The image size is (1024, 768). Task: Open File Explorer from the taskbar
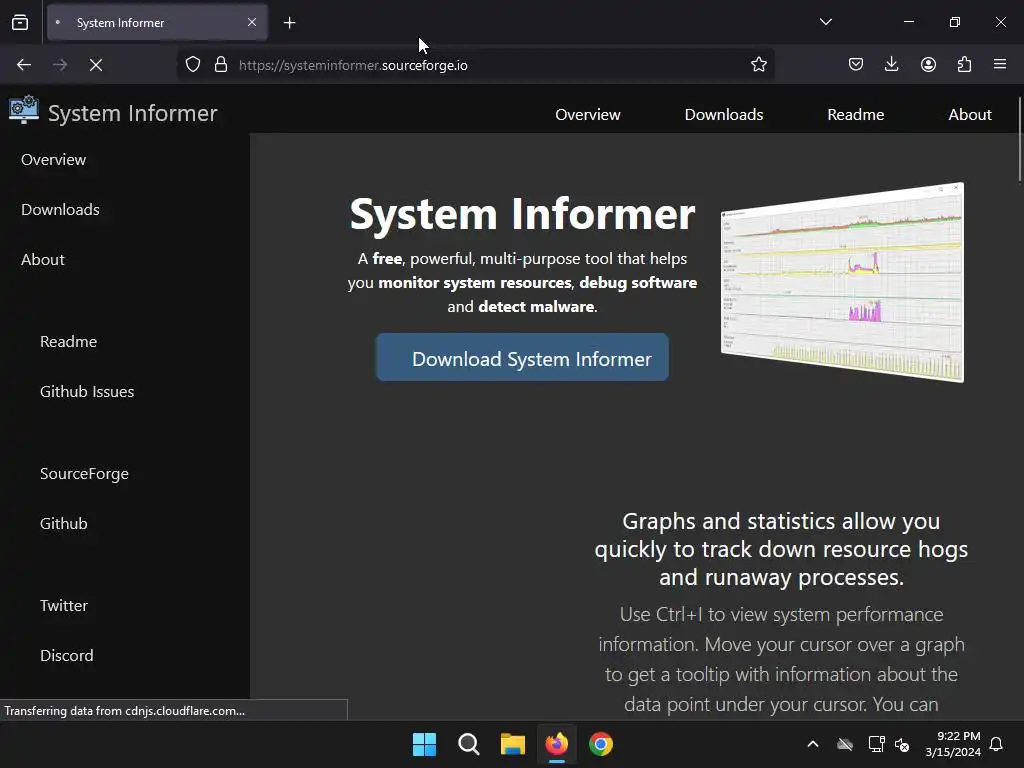pyautogui.click(x=513, y=744)
